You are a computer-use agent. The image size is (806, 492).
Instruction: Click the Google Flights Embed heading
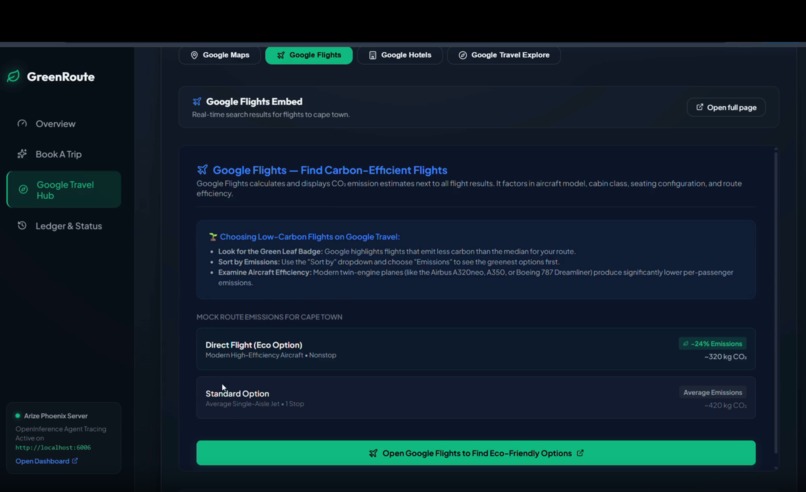(254, 101)
